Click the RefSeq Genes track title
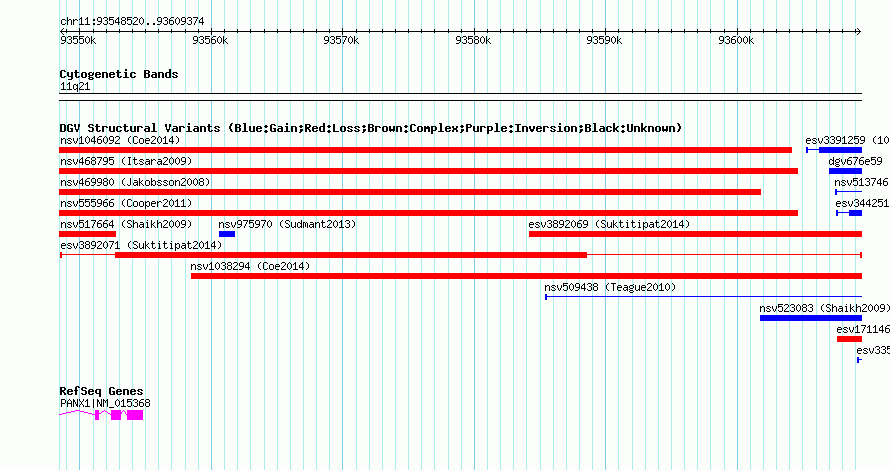The width and height of the screenshot is (890, 470). coord(101,391)
